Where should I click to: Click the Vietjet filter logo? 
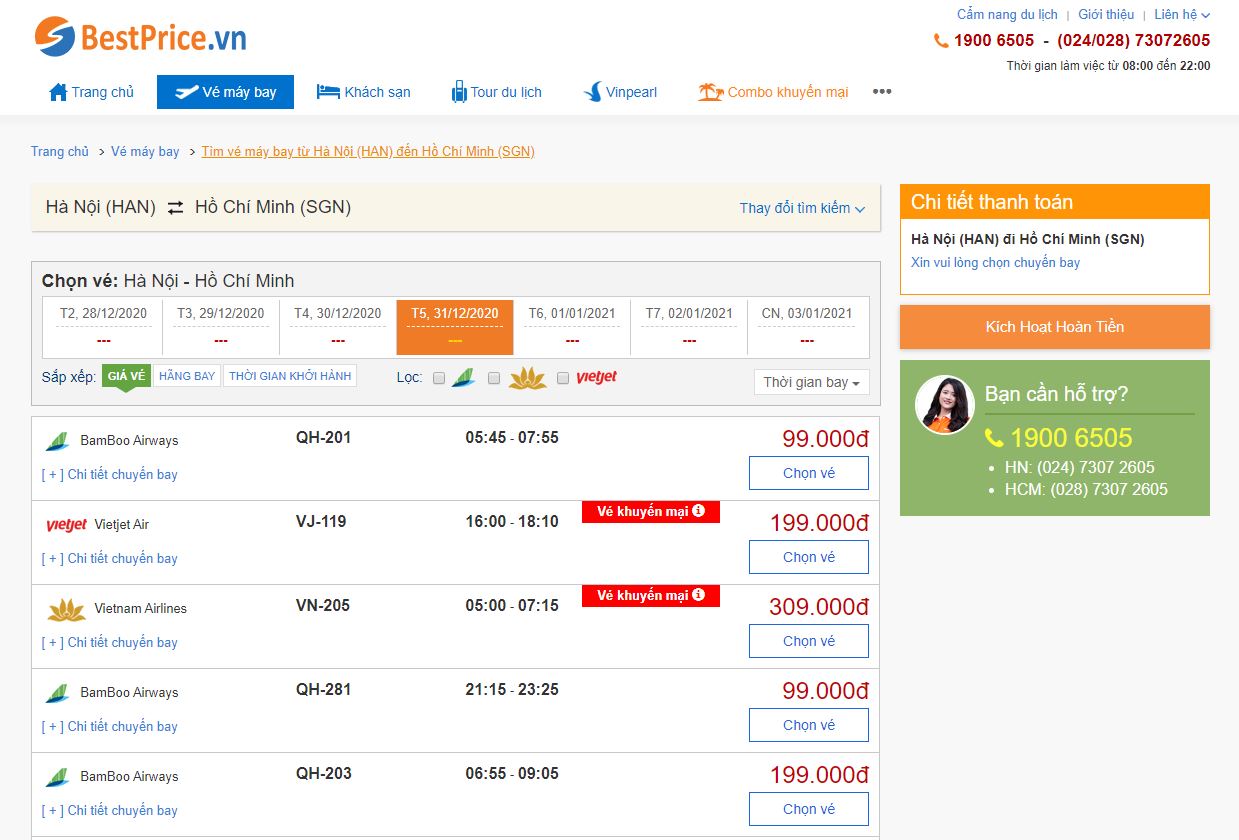[596, 377]
